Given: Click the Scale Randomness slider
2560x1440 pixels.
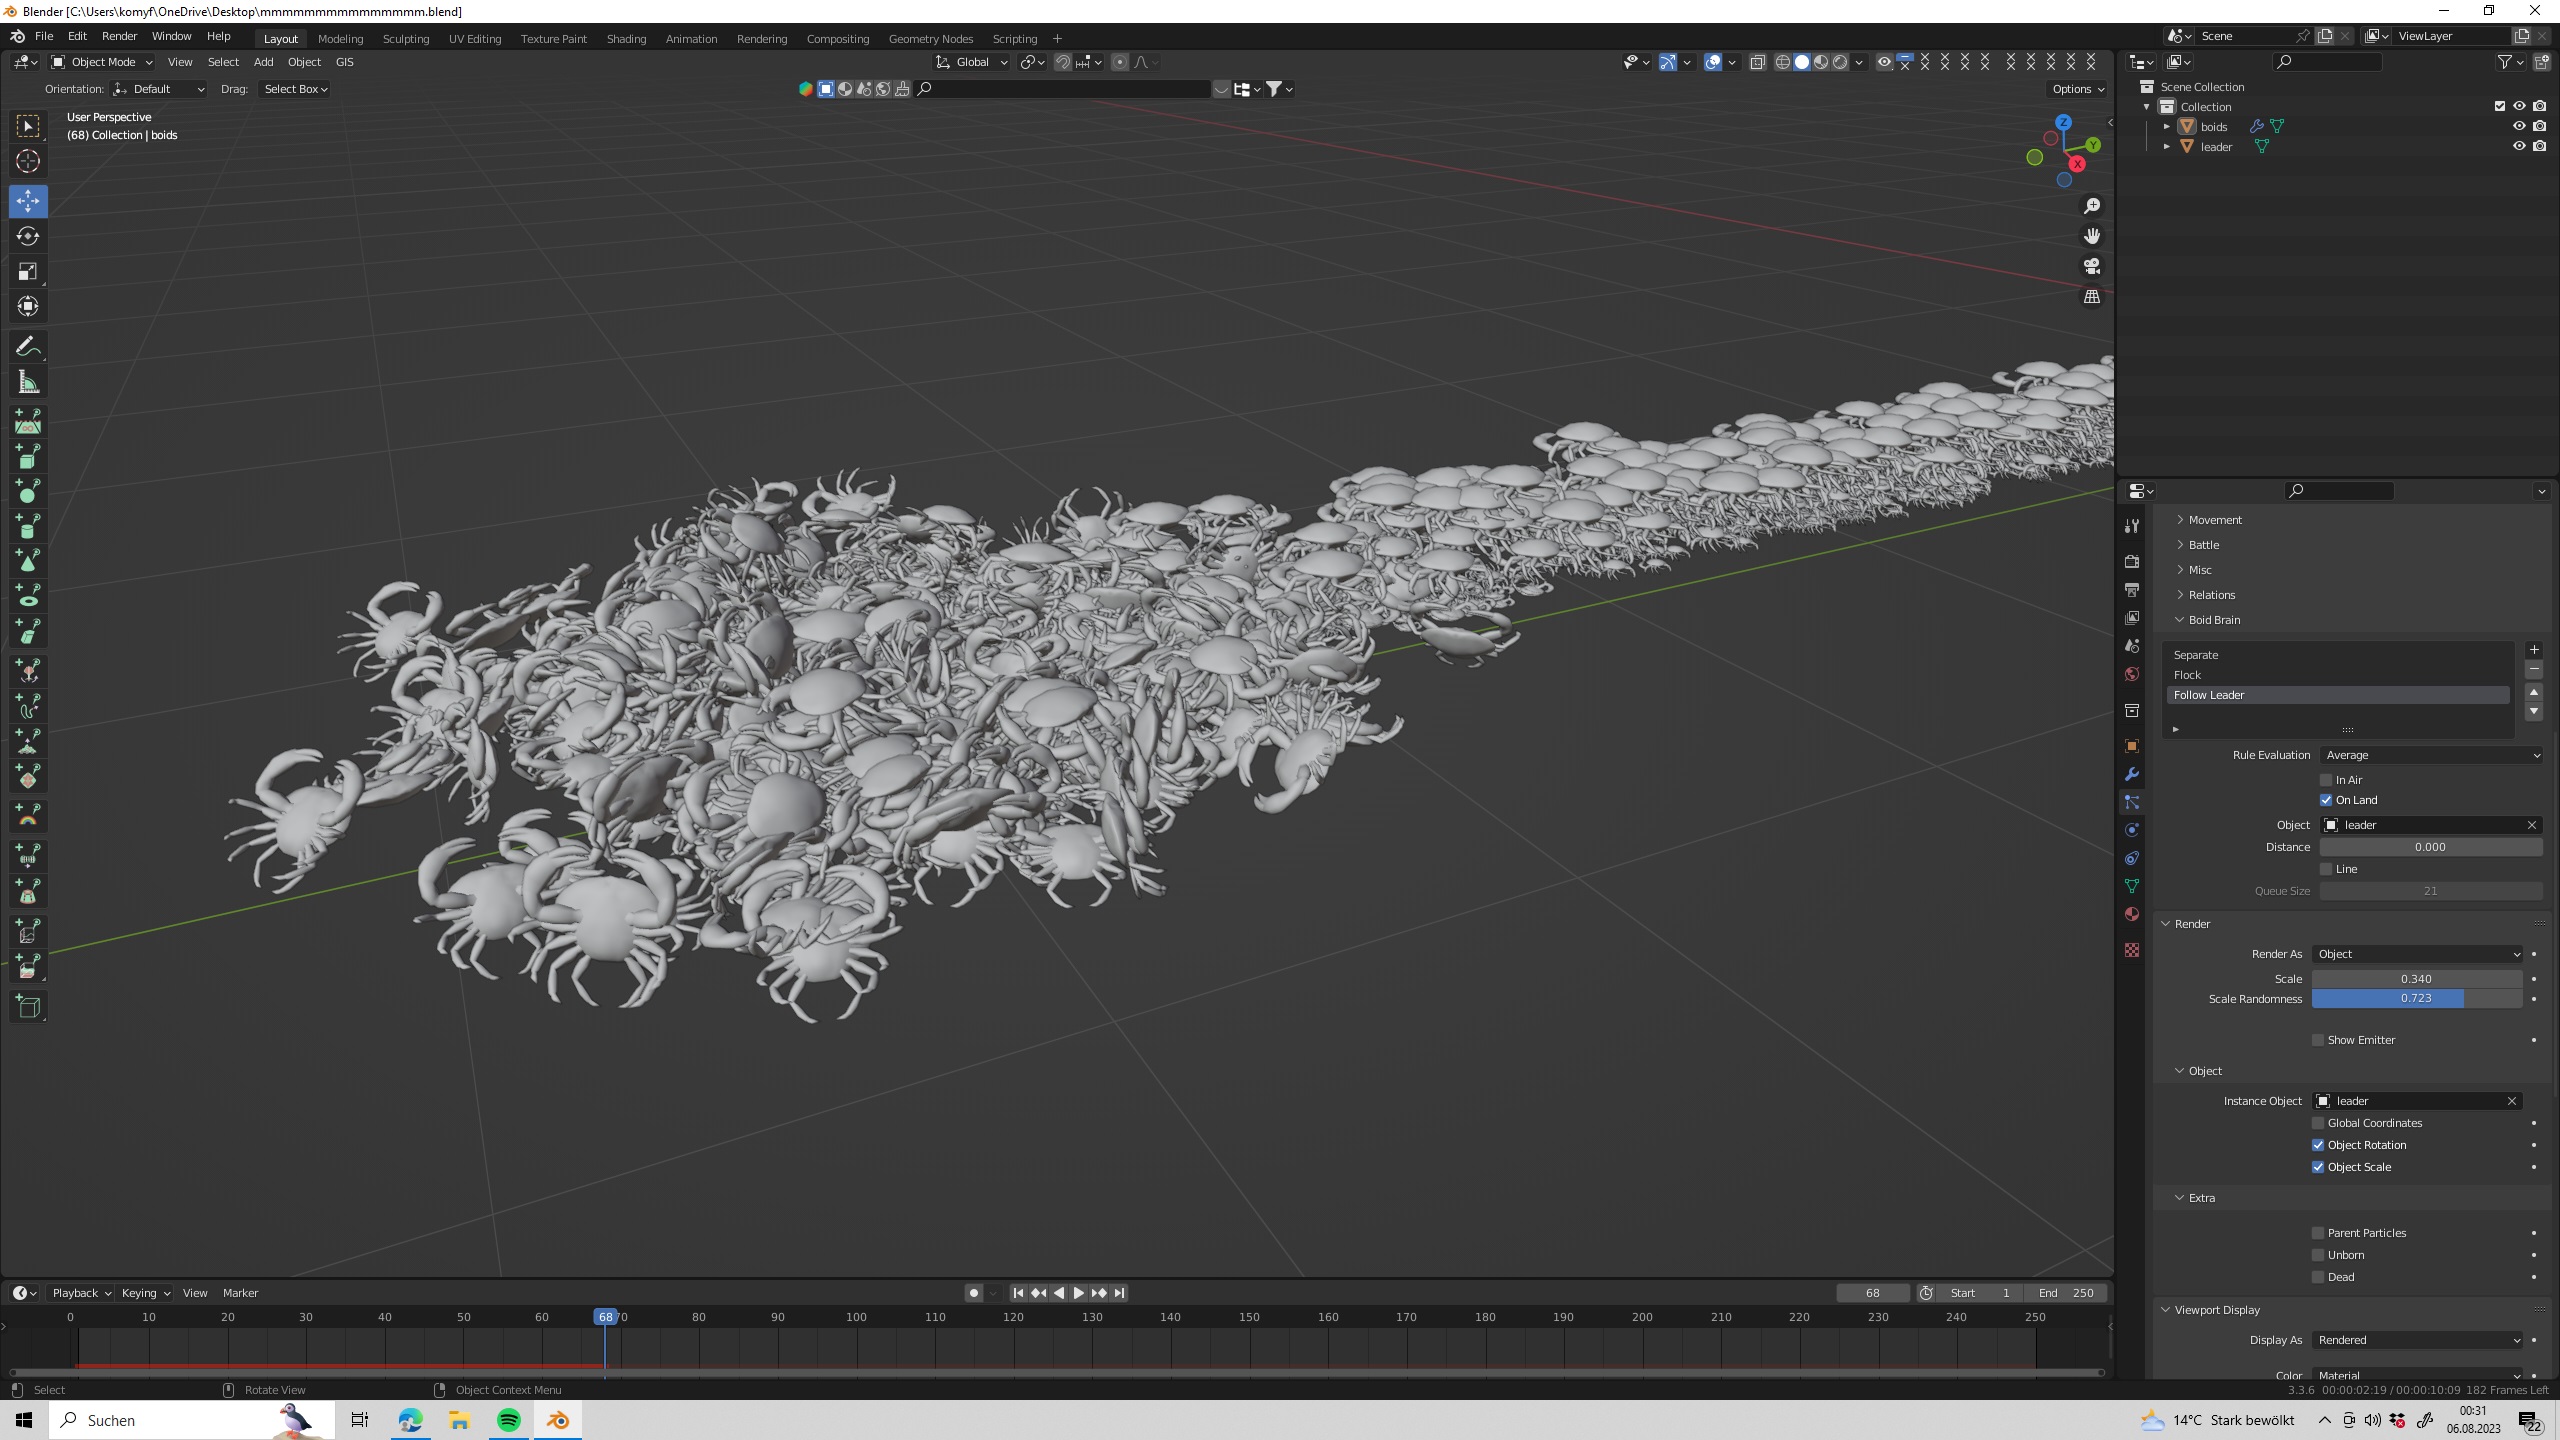Looking at the screenshot, I should coord(2416,999).
